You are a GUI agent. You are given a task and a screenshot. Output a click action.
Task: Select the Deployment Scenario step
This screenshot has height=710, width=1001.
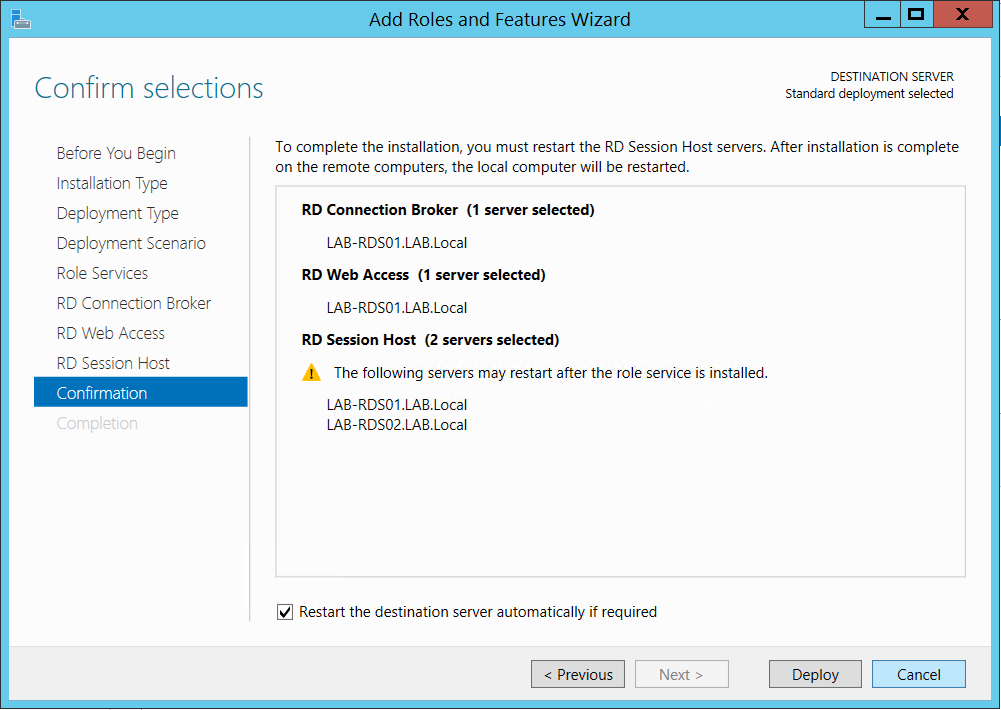[131, 243]
